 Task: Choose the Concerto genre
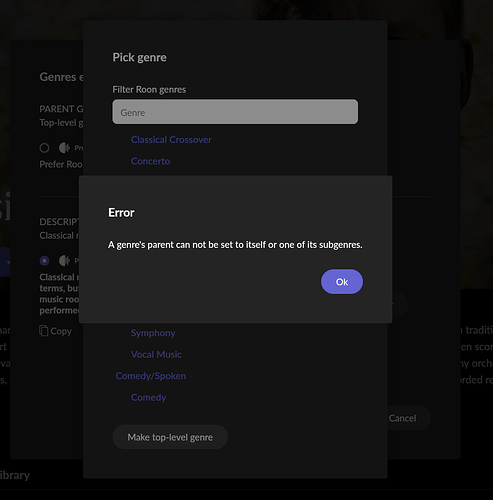(x=150, y=161)
